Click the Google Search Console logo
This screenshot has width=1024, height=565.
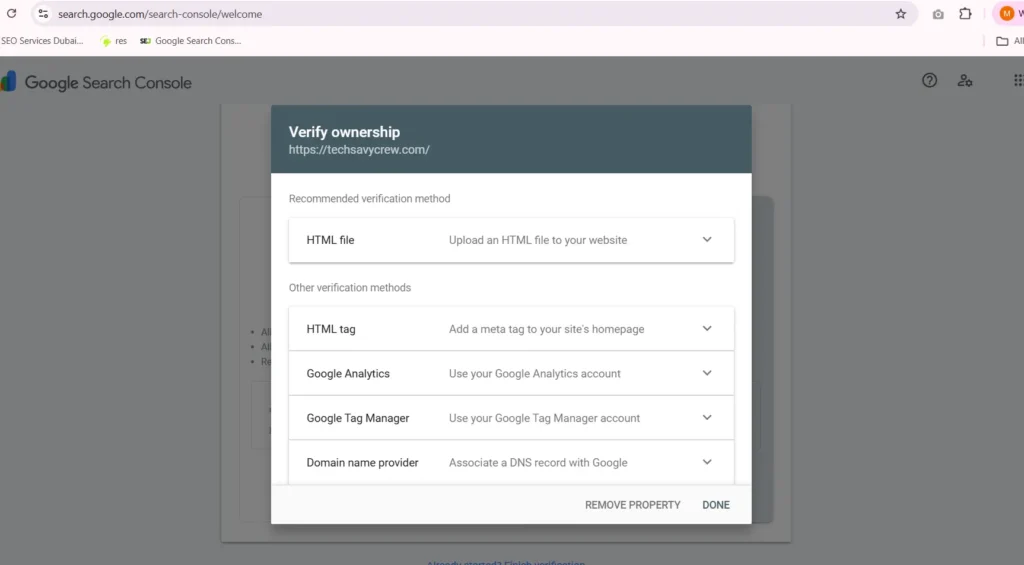pos(96,82)
